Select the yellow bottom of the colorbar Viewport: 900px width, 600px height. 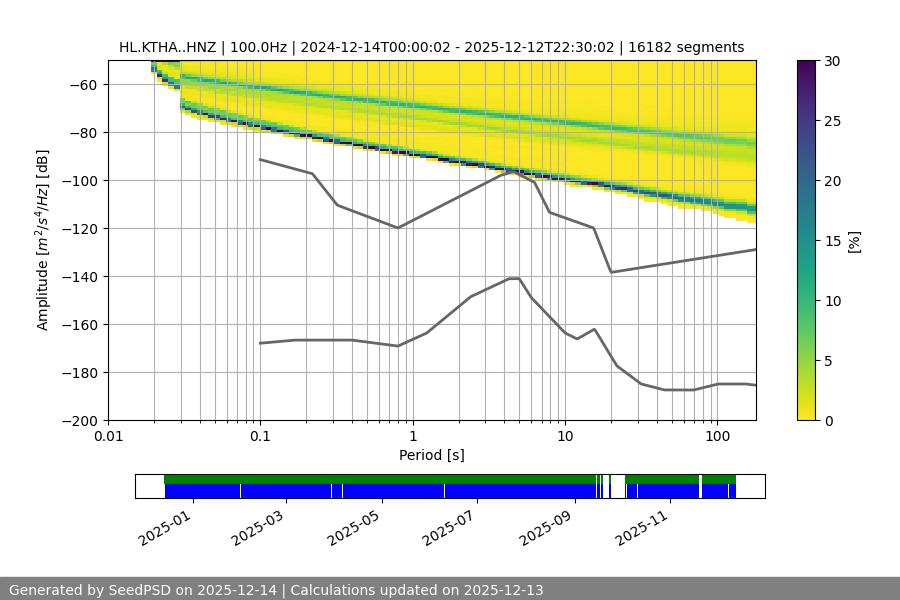[808, 415]
